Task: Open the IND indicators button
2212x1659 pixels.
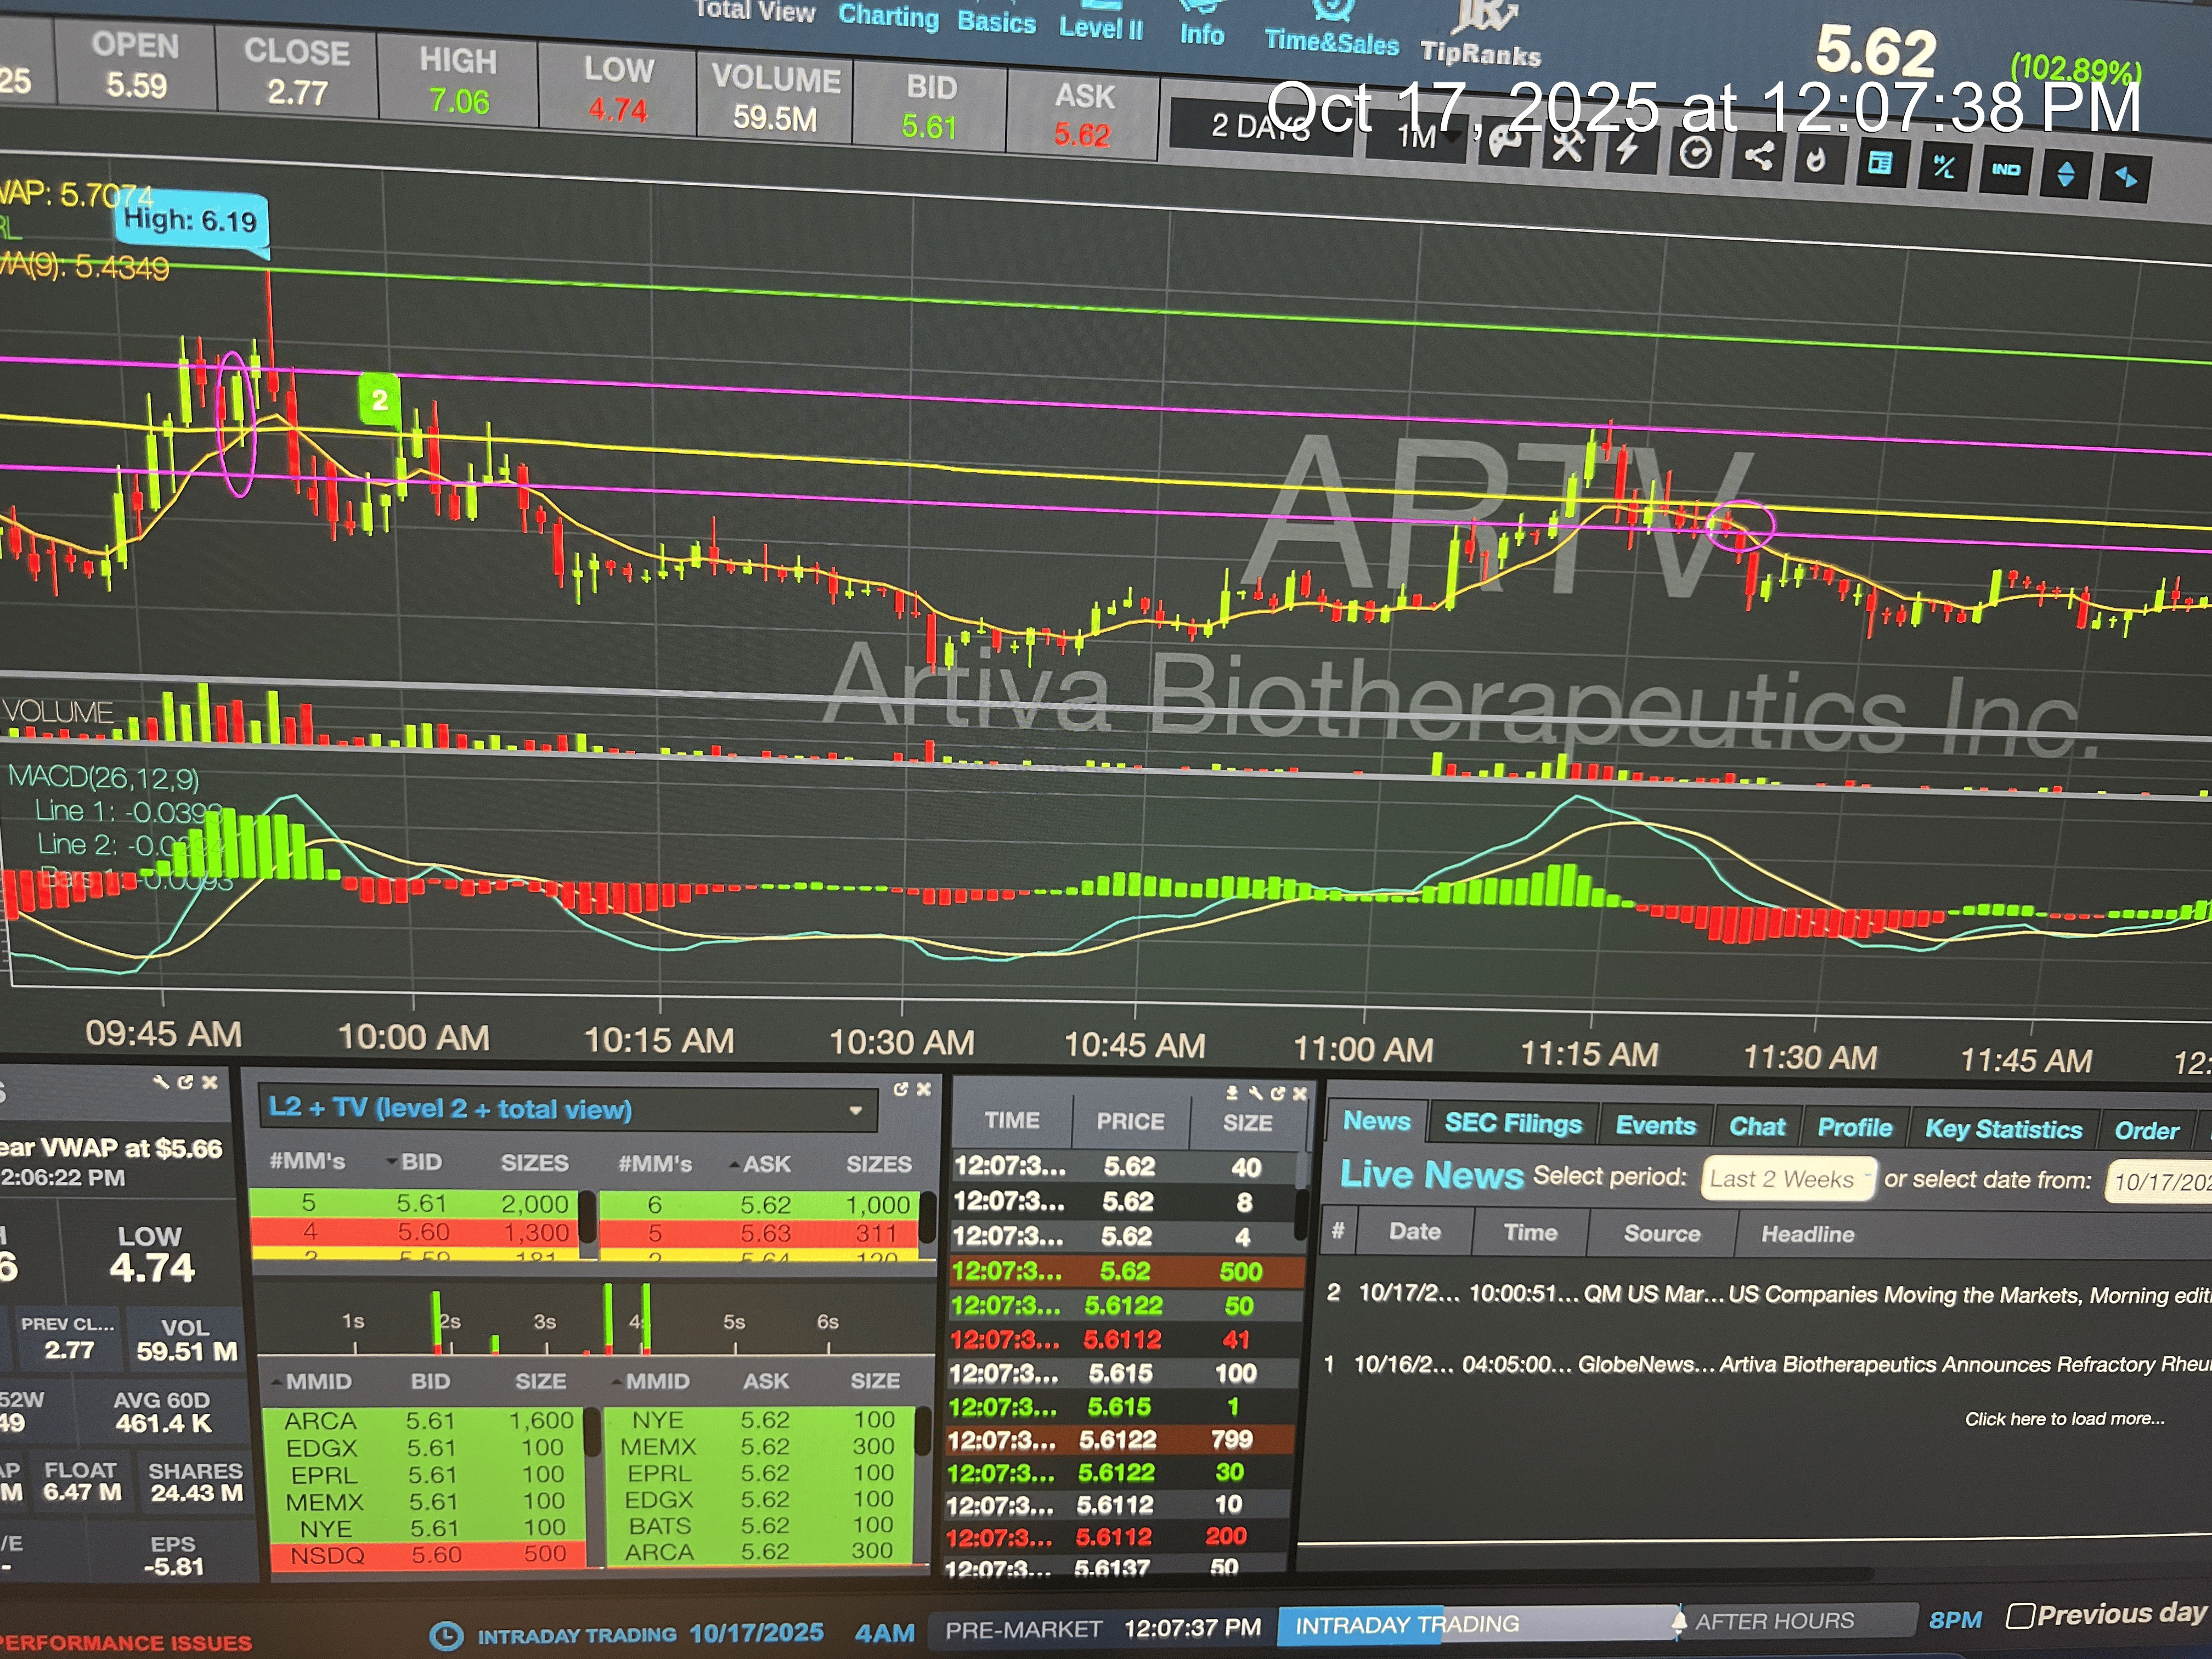Action: tap(2005, 169)
